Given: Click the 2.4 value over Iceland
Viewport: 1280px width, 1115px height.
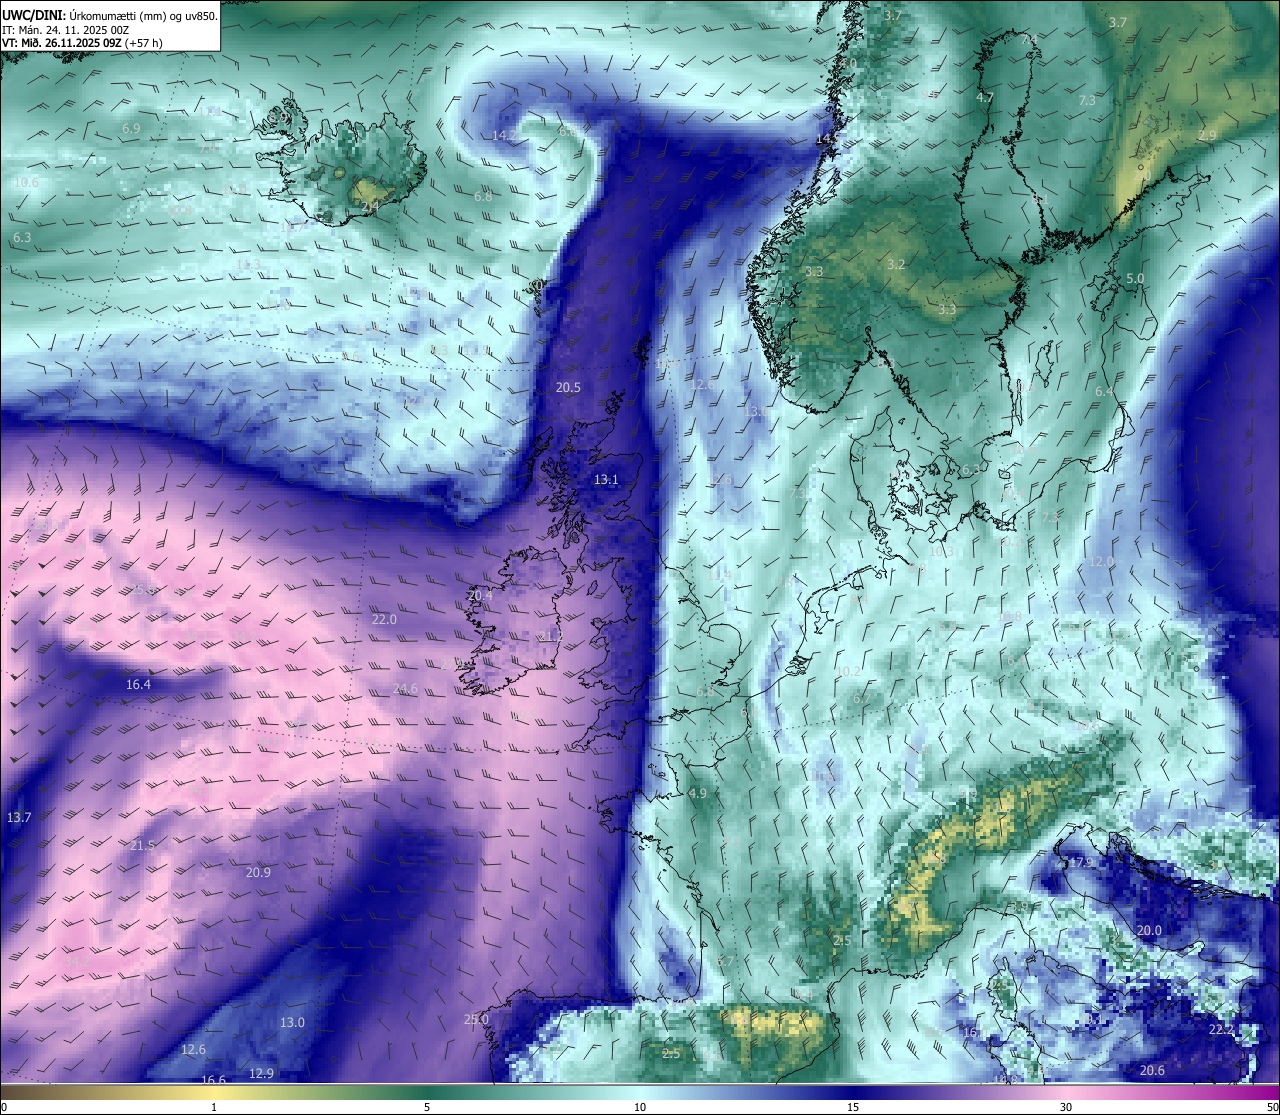Looking at the screenshot, I should point(371,206).
